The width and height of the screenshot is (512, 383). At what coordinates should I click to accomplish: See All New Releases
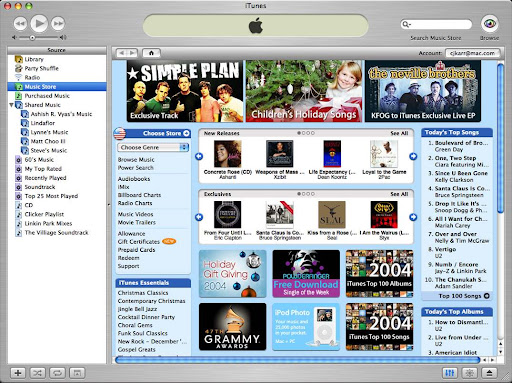(399, 133)
